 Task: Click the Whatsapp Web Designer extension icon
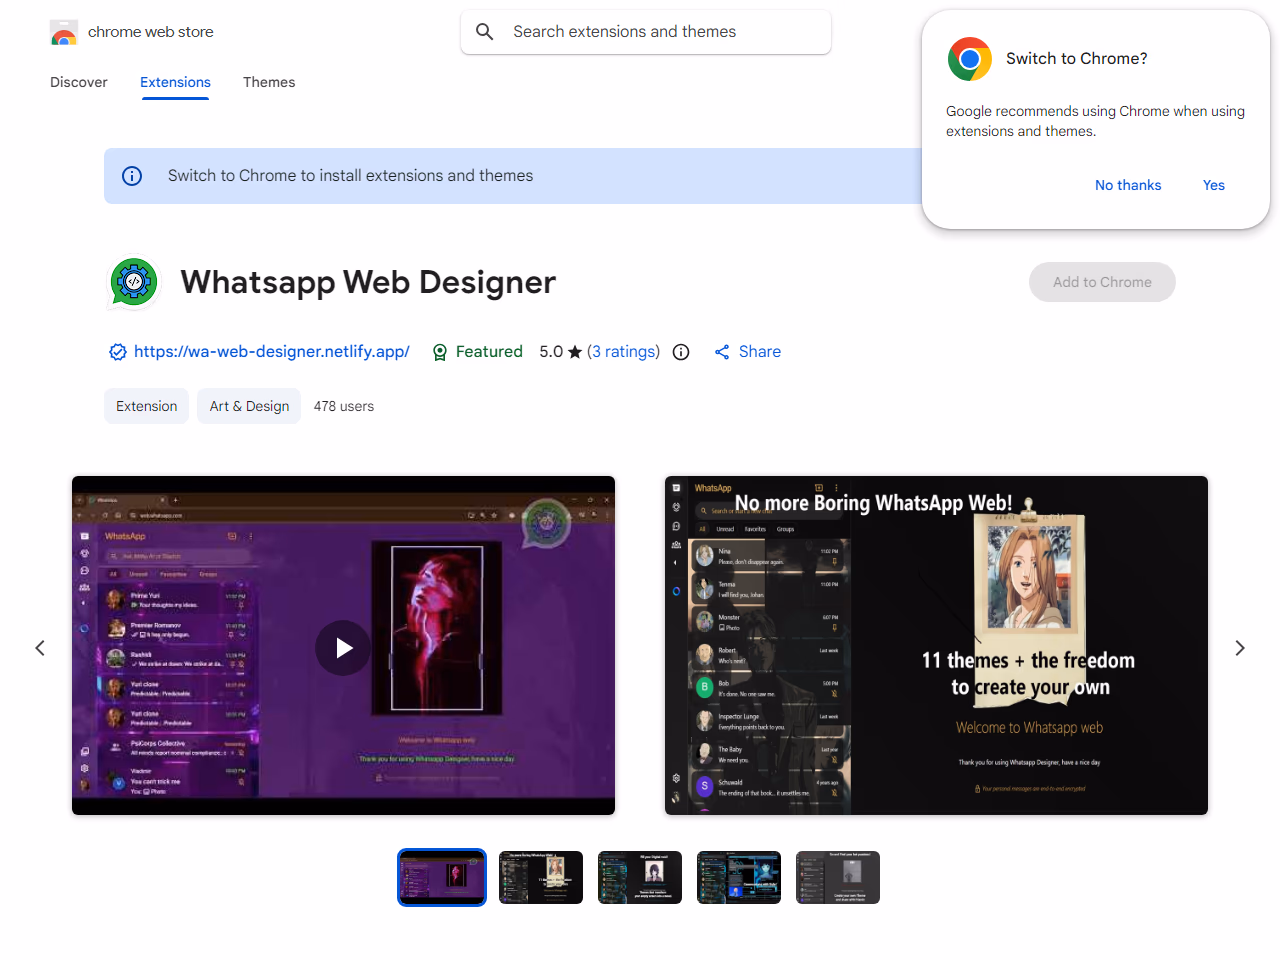click(x=134, y=283)
